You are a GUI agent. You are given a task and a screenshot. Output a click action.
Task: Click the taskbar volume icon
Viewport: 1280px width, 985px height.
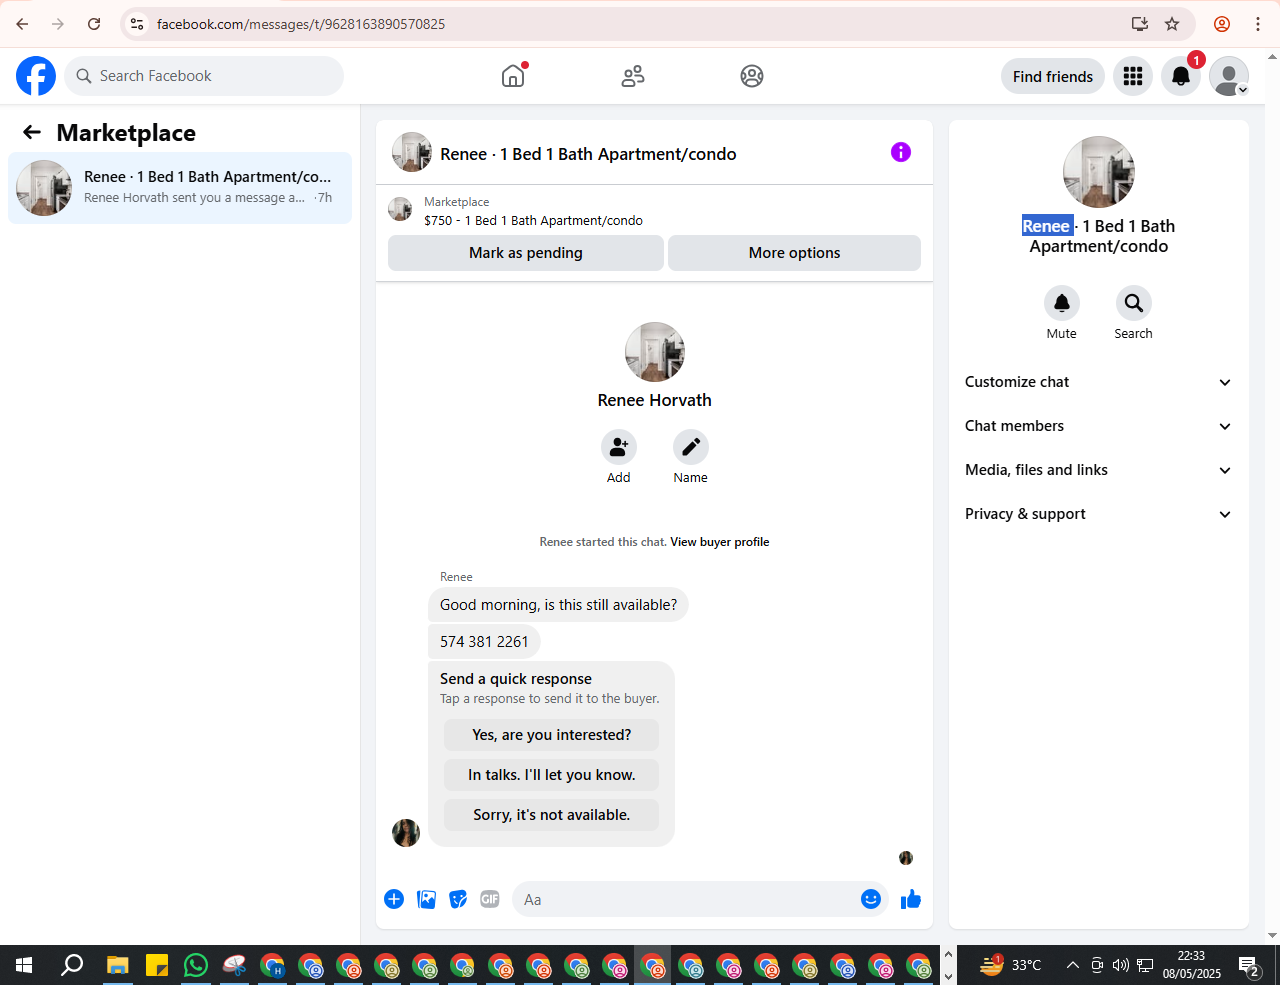pyautogui.click(x=1120, y=965)
